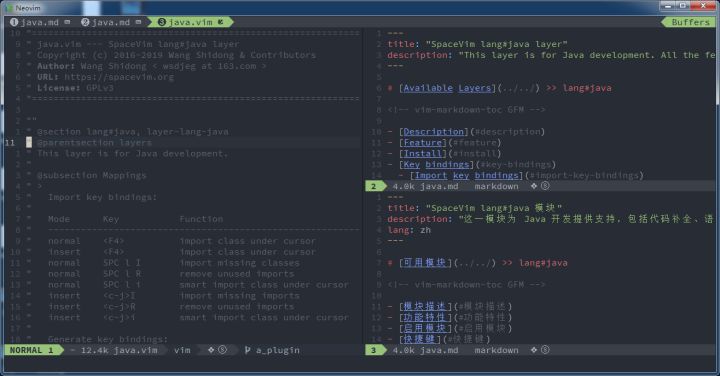
Task: Switch to the second java.md buffer tab
Action: (x=111, y=22)
